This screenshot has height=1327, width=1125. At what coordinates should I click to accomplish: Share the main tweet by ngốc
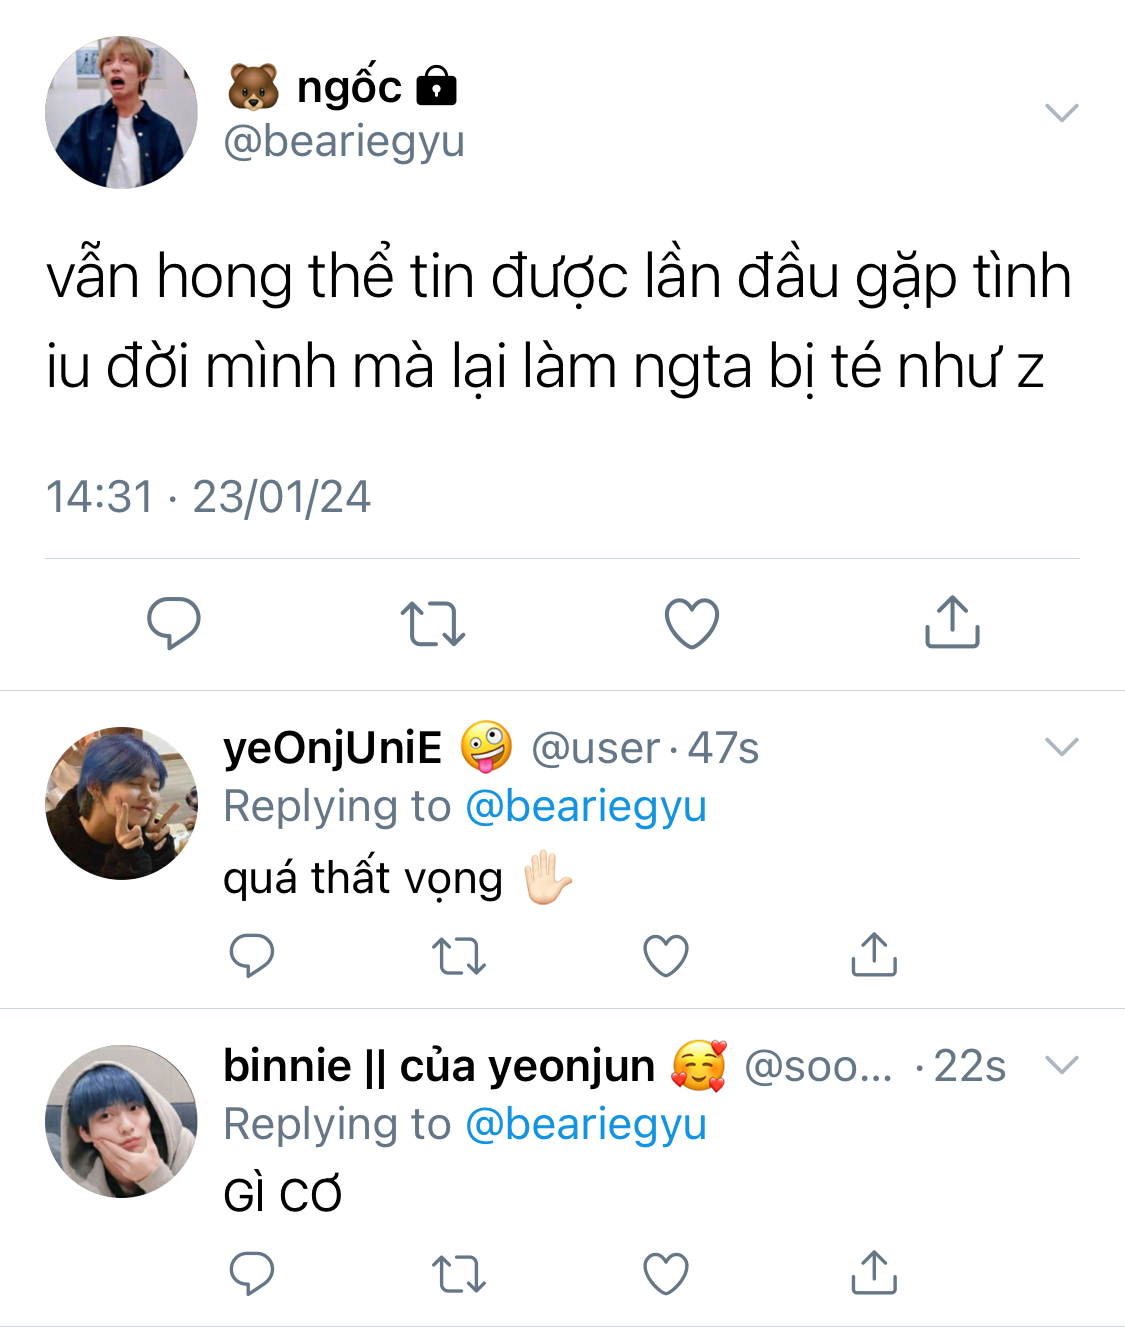point(952,623)
